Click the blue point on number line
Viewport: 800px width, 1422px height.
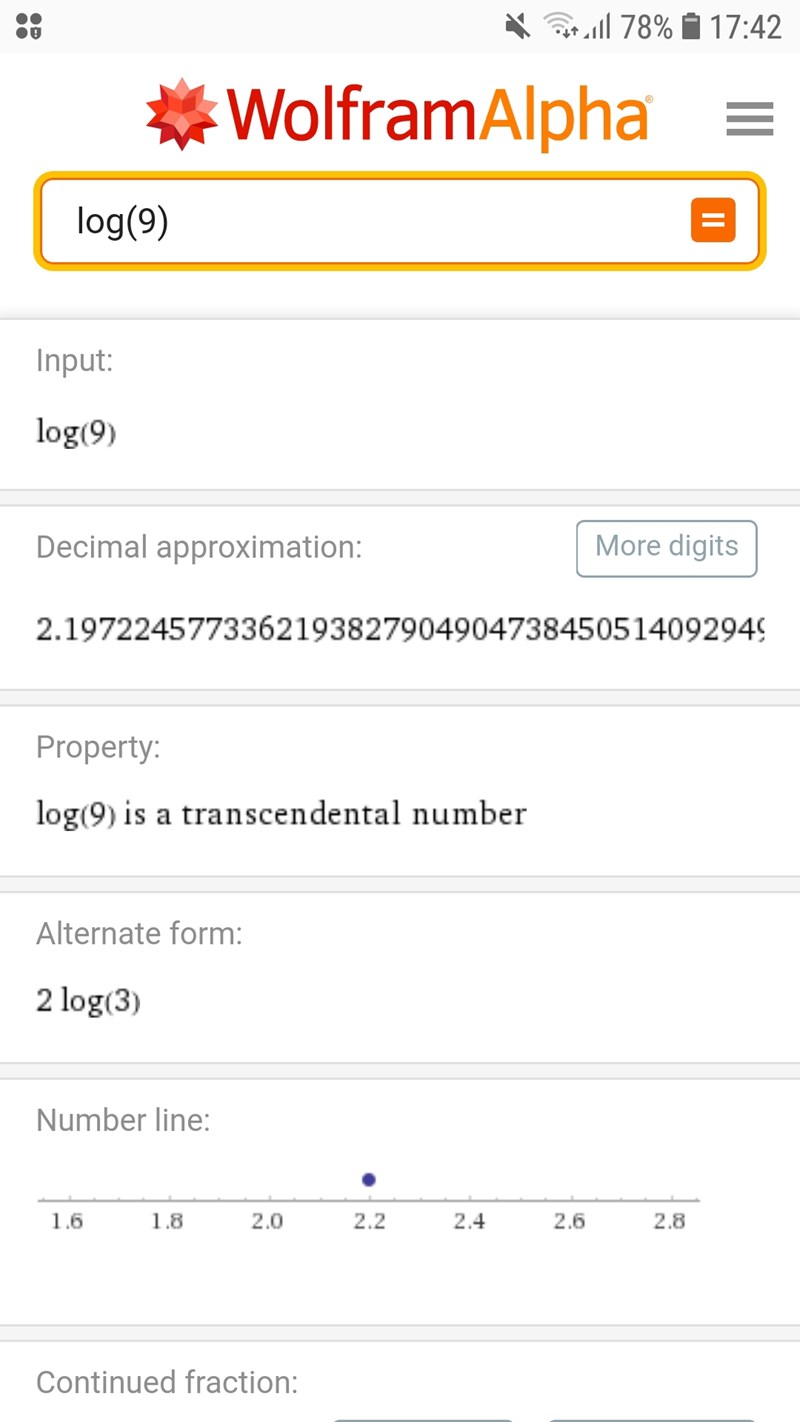click(x=369, y=1180)
